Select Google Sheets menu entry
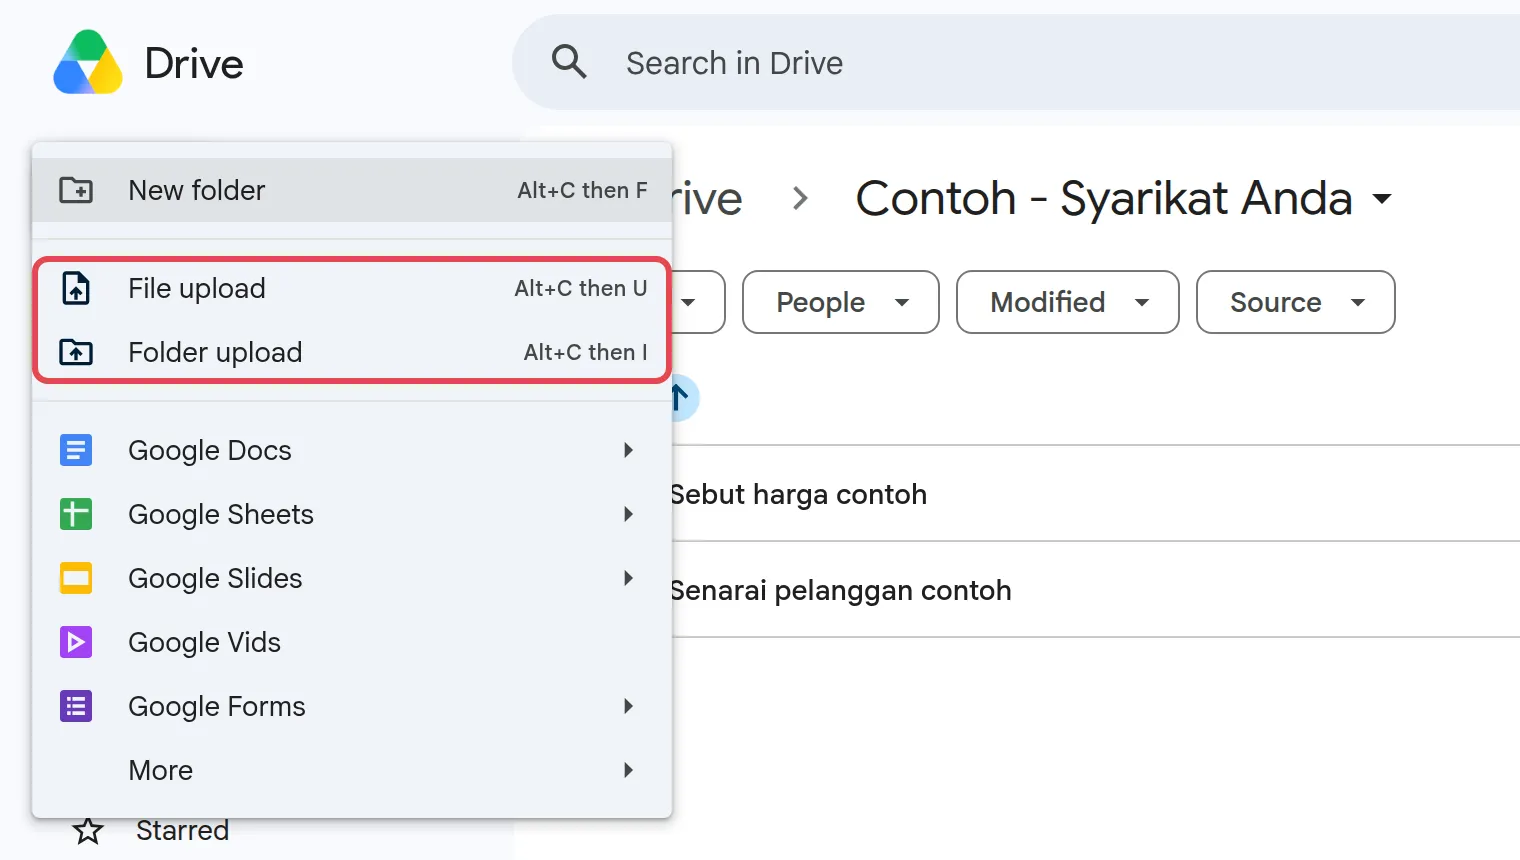Image resolution: width=1520 pixels, height=860 pixels. coord(352,514)
